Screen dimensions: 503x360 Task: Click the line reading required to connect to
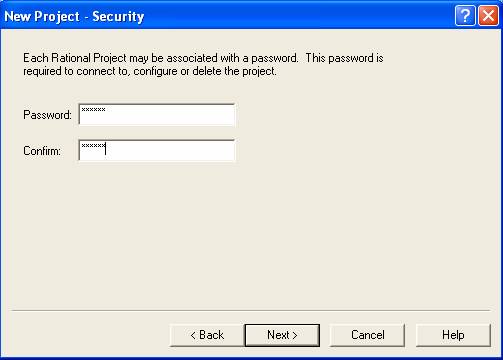pyautogui.click(x=150, y=71)
